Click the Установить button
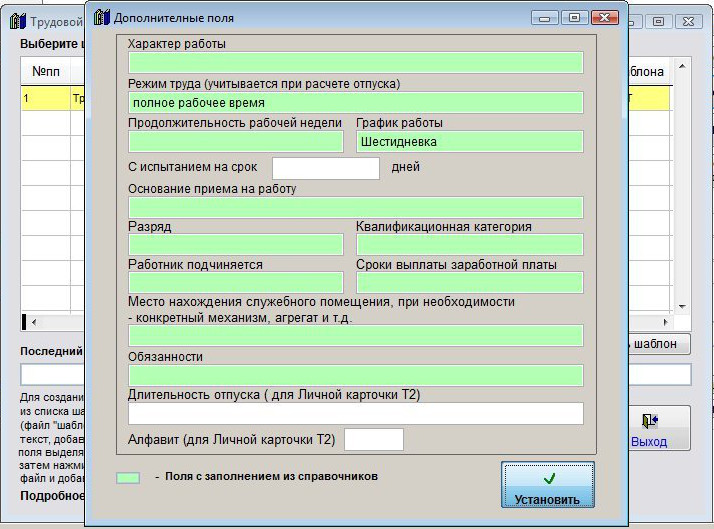 548,485
